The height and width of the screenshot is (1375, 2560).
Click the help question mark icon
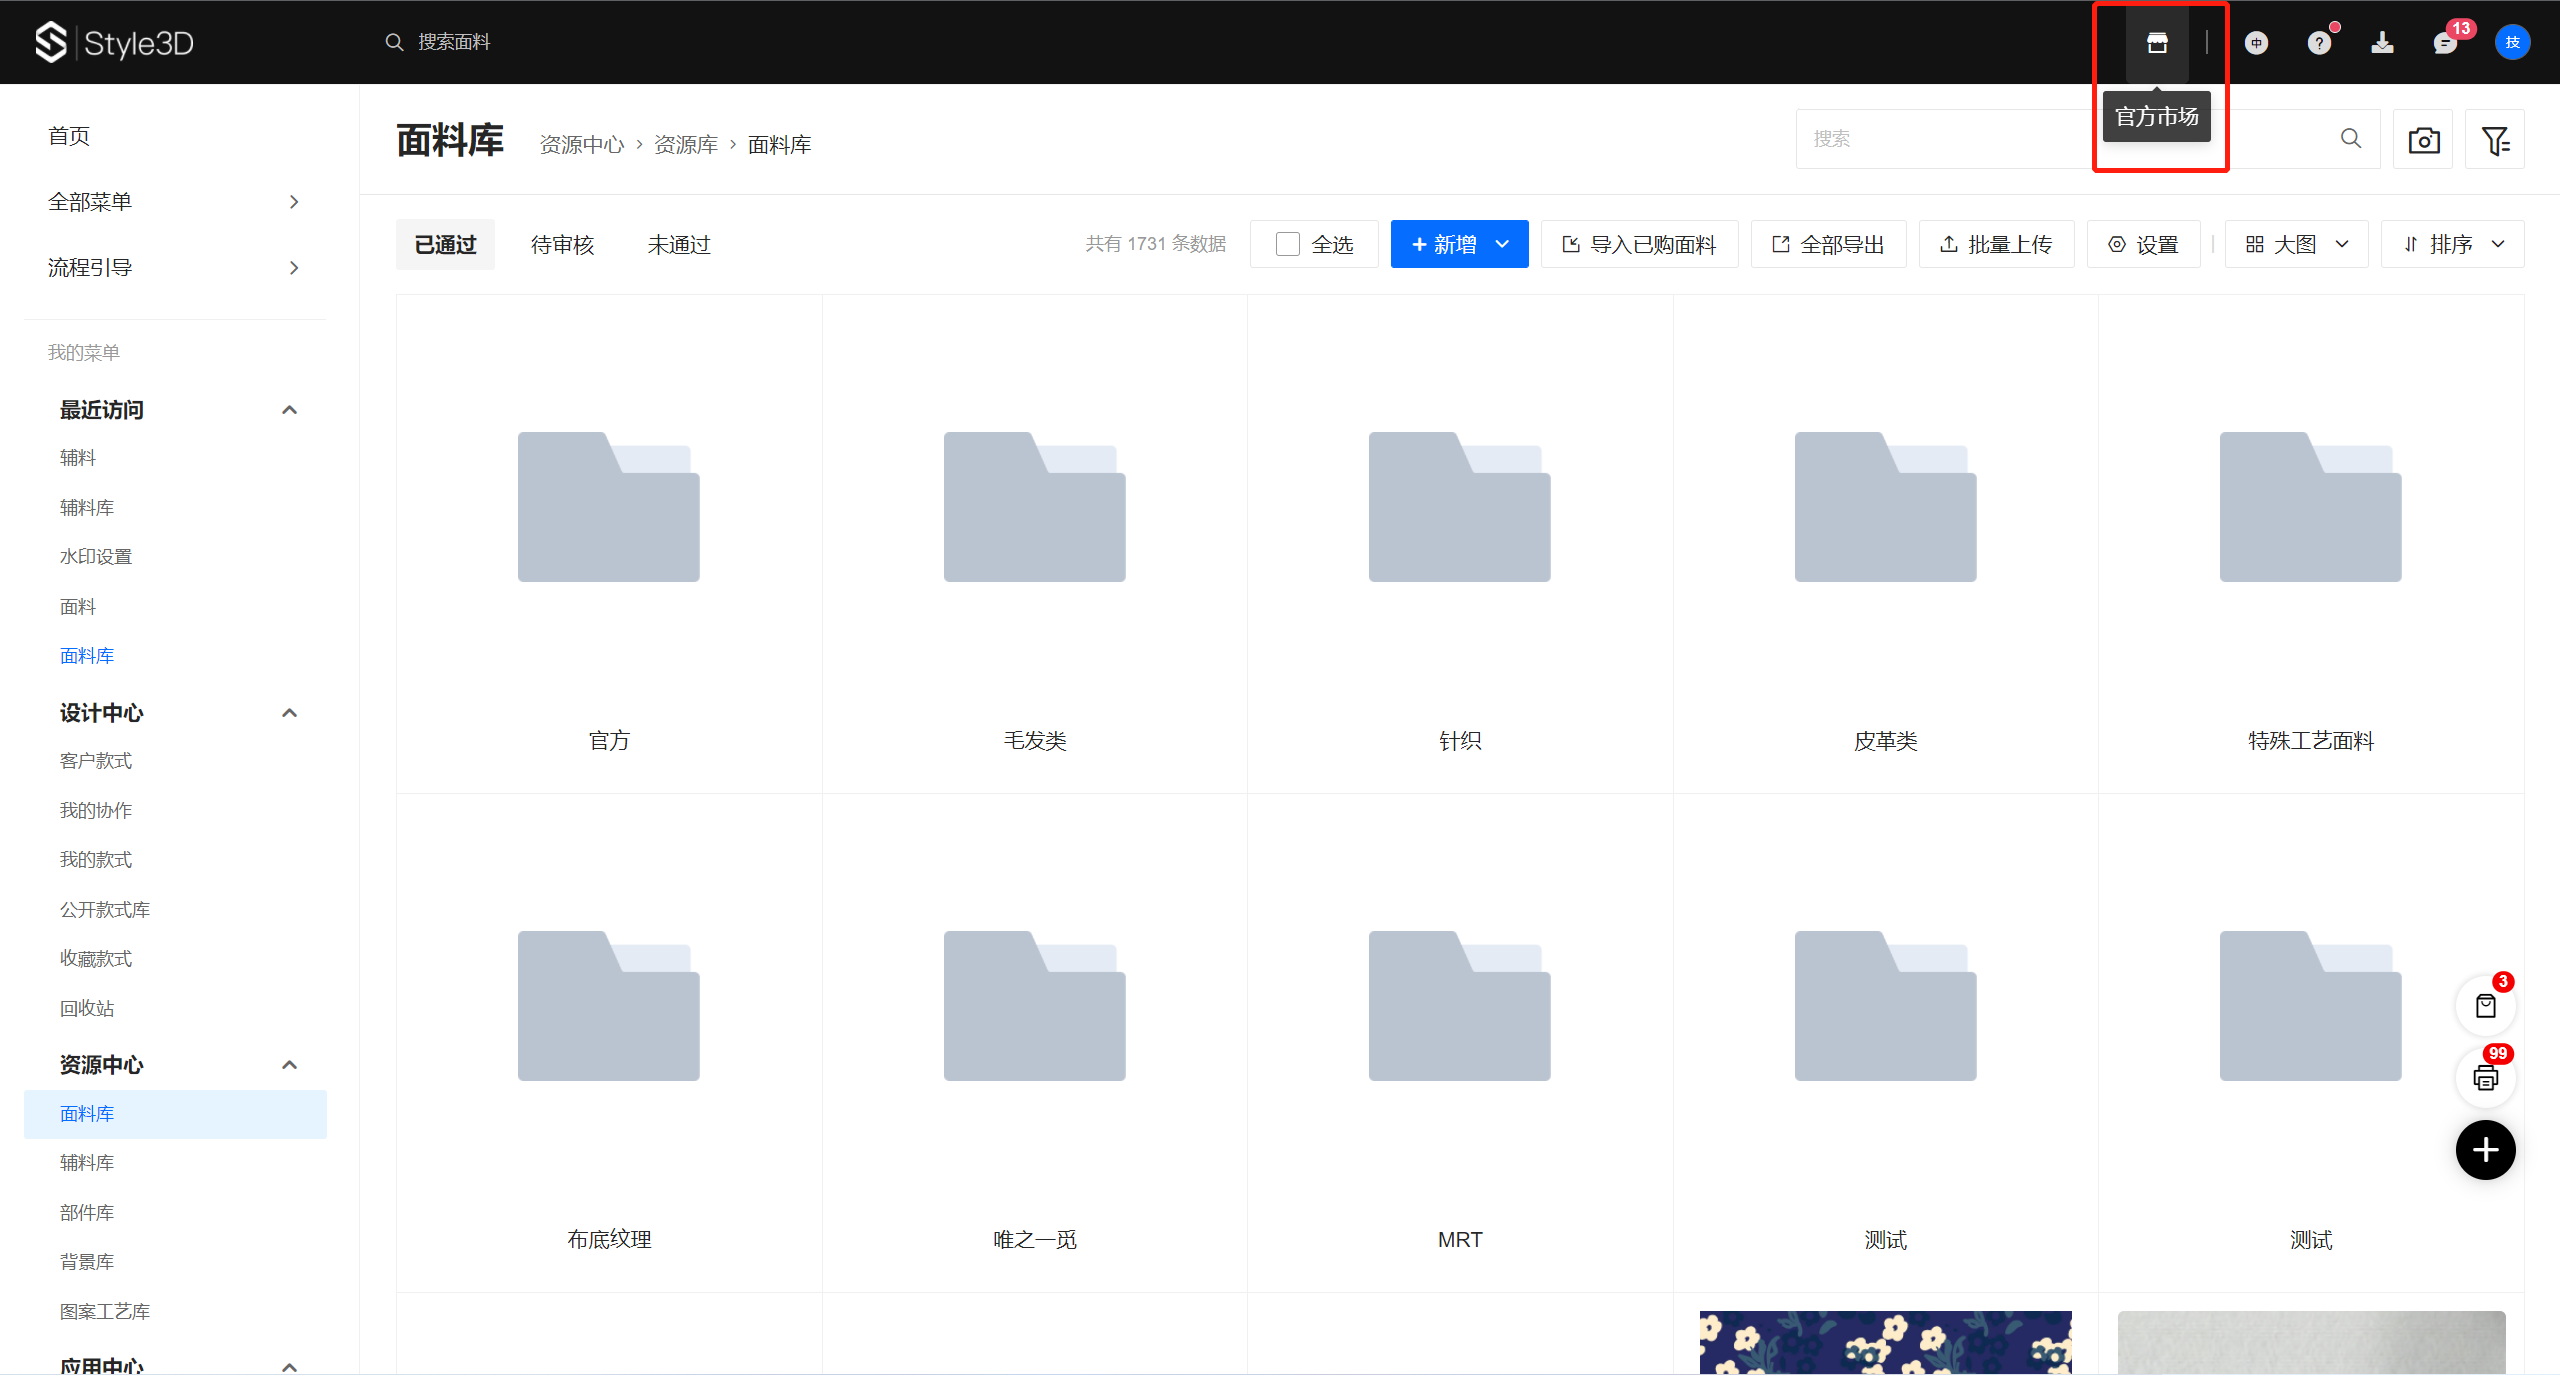2319,43
